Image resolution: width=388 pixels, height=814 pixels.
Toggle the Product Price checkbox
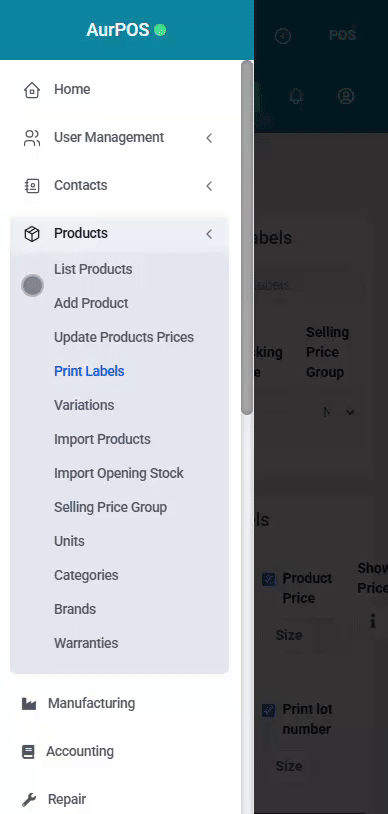click(x=269, y=579)
